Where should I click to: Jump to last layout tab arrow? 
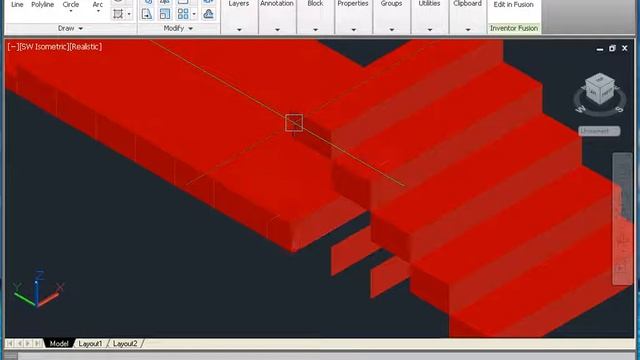click(37, 344)
